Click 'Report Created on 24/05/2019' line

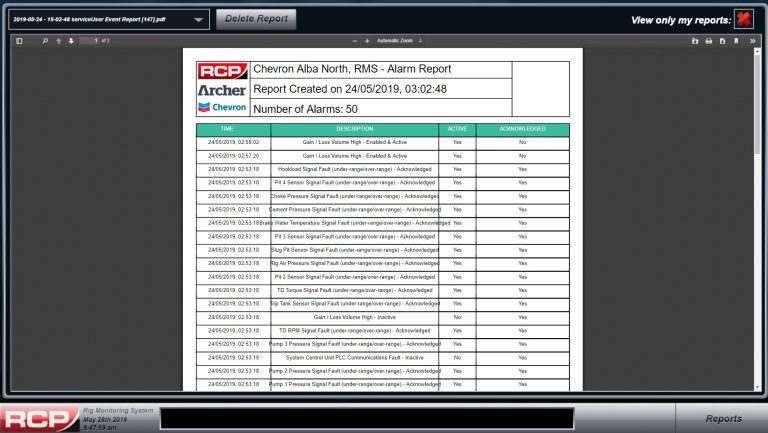(350, 89)
